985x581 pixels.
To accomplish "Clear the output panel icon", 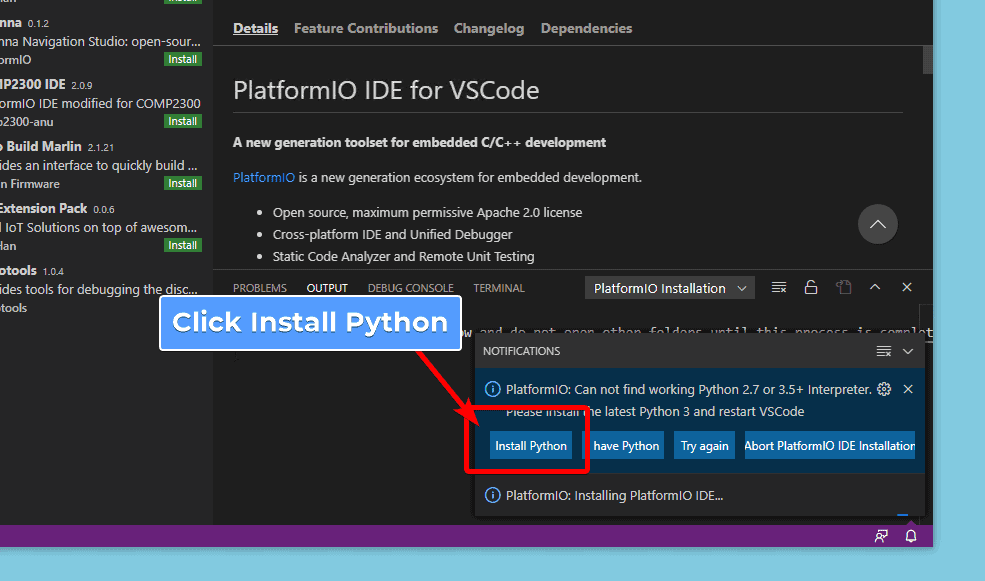I will click(778, 287).
